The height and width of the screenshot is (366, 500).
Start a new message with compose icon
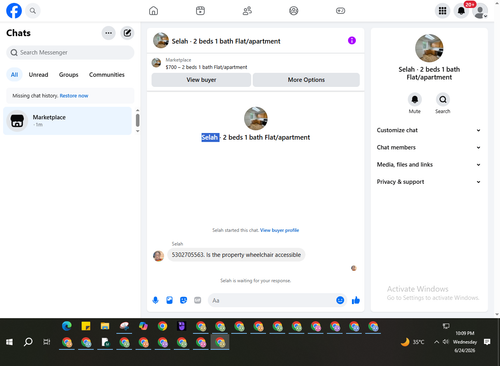click(x=127, y=33)
